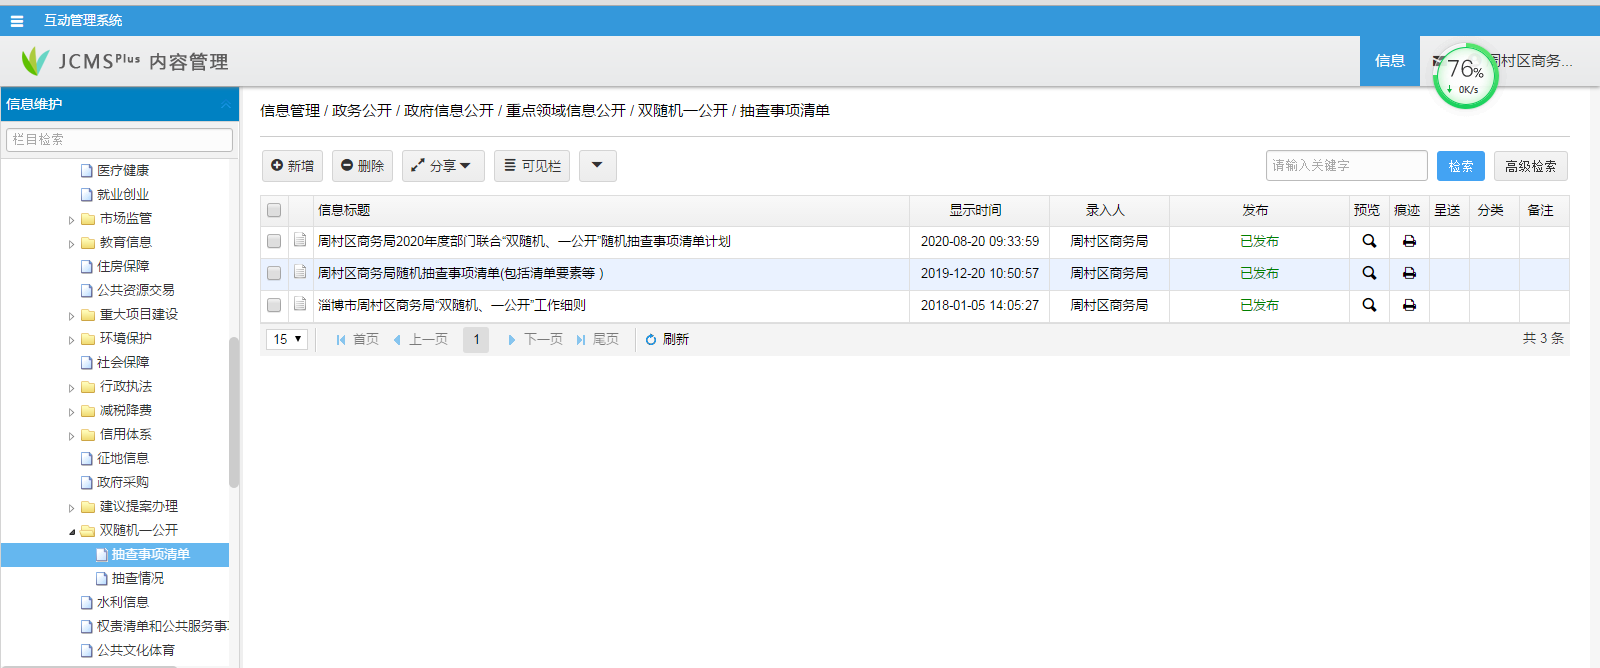Tick checkbox for 工作细则 row
The height and width of the screenshot is (668, 1600).
tap(274, 305)
